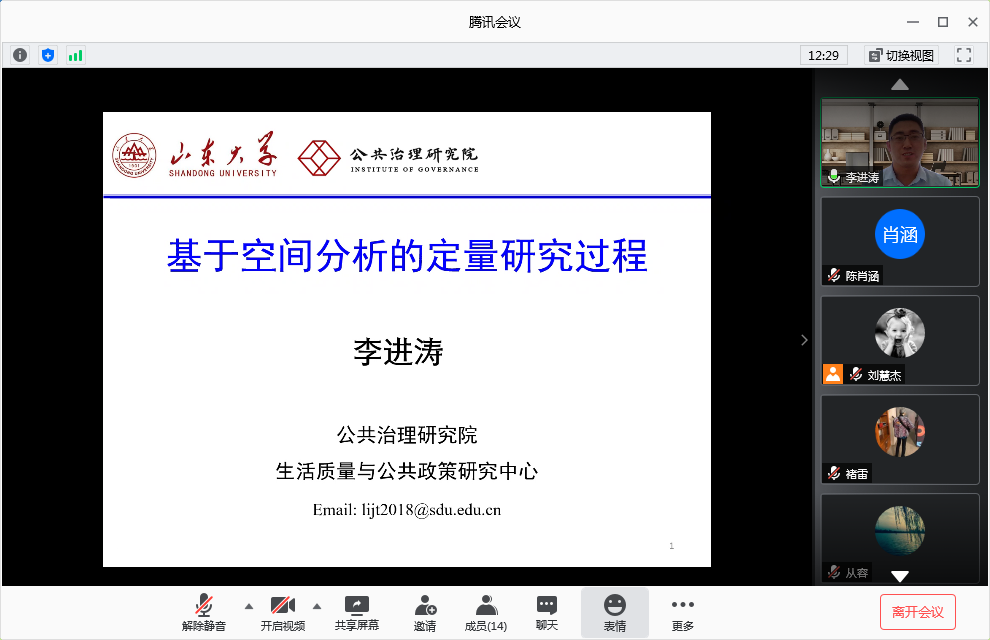Collapse the participant sidebar chevron

pyautogui.click(x=804, y=340)
